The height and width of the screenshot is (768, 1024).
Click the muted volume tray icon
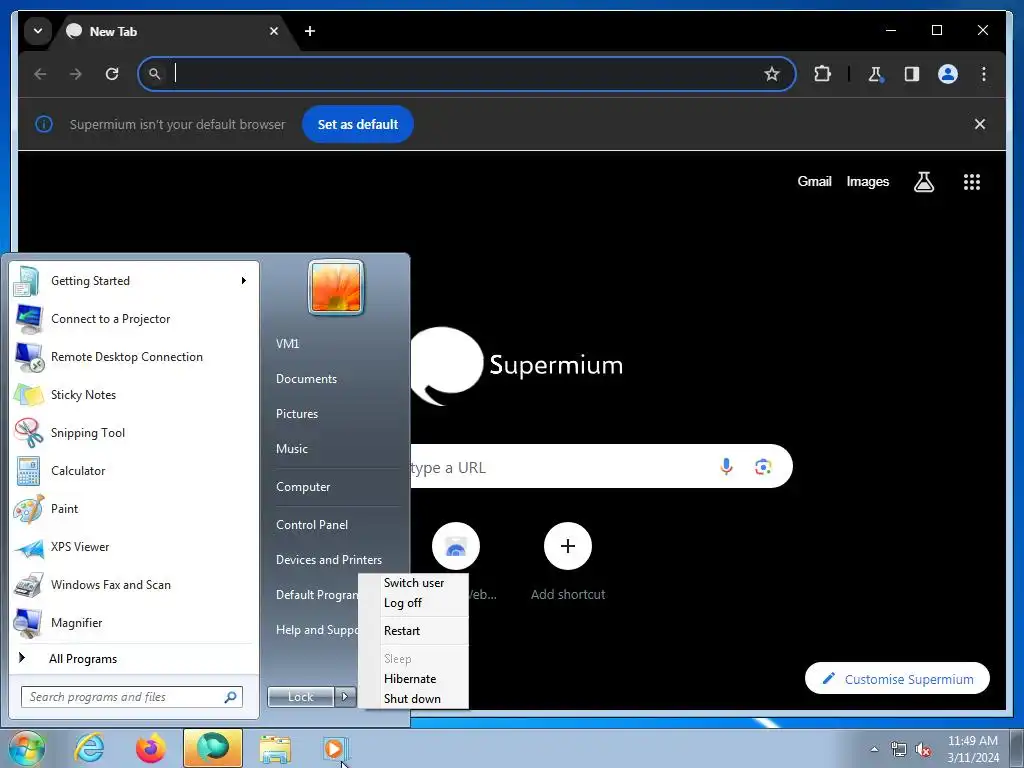pos(923,750)
